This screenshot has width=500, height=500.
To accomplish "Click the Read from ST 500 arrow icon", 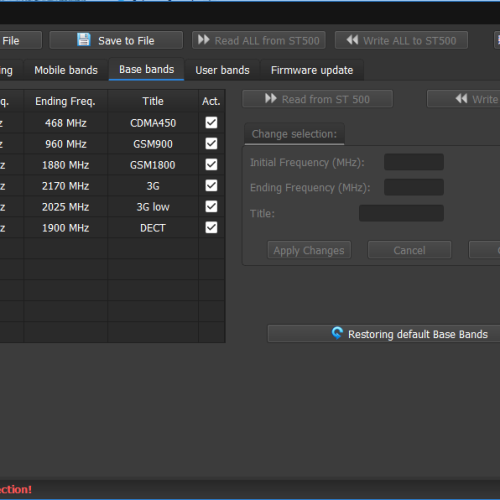I will click(x=271, y=99).
